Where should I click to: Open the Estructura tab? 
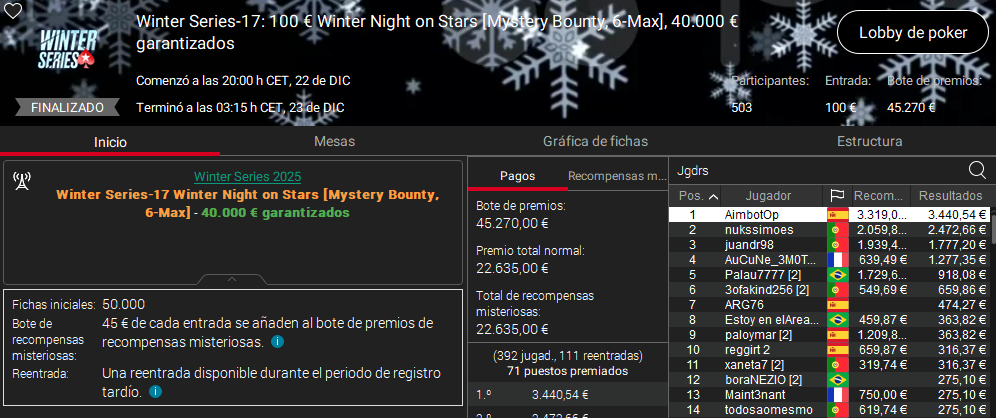(871, 142)
